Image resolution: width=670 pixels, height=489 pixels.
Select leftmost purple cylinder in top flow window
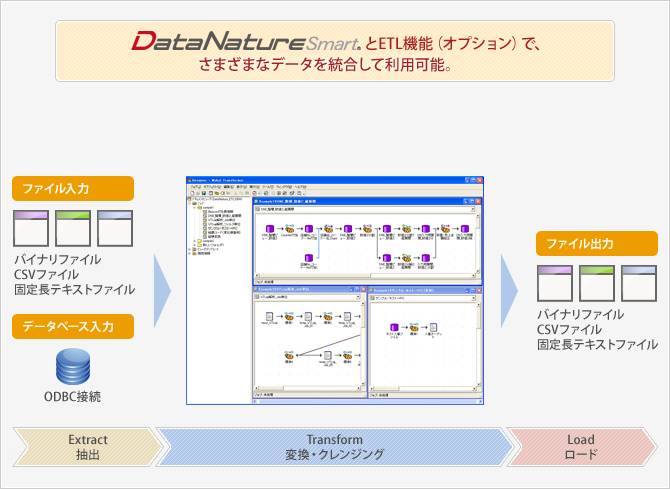click(270, 229)
